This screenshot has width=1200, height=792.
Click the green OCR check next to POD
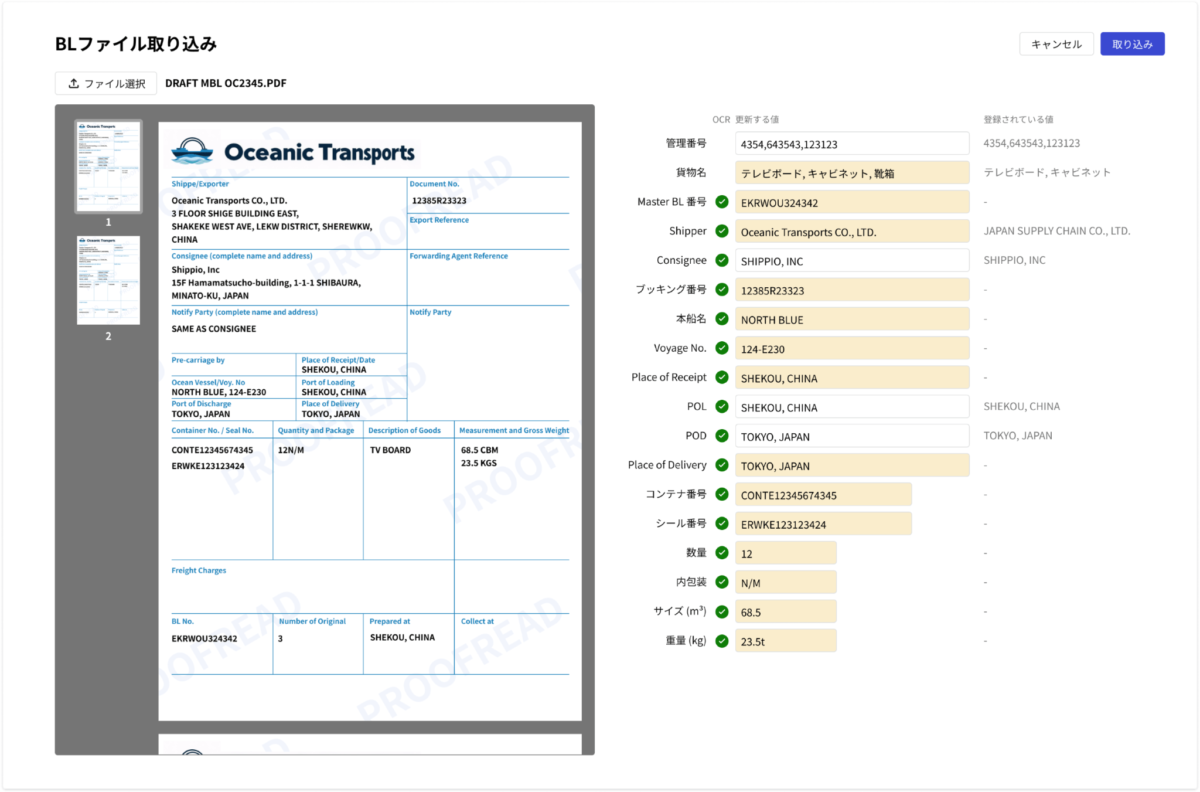coord(721,436)
